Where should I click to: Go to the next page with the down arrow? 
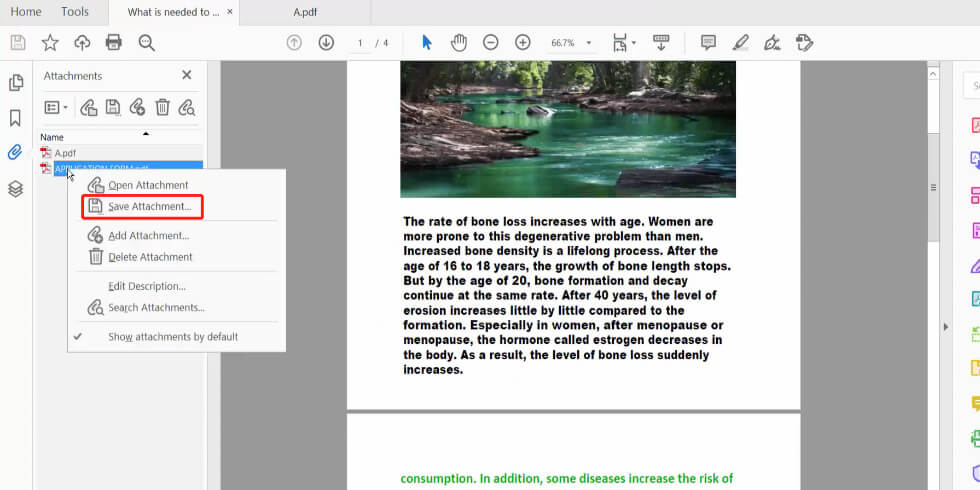click(326, 42)
